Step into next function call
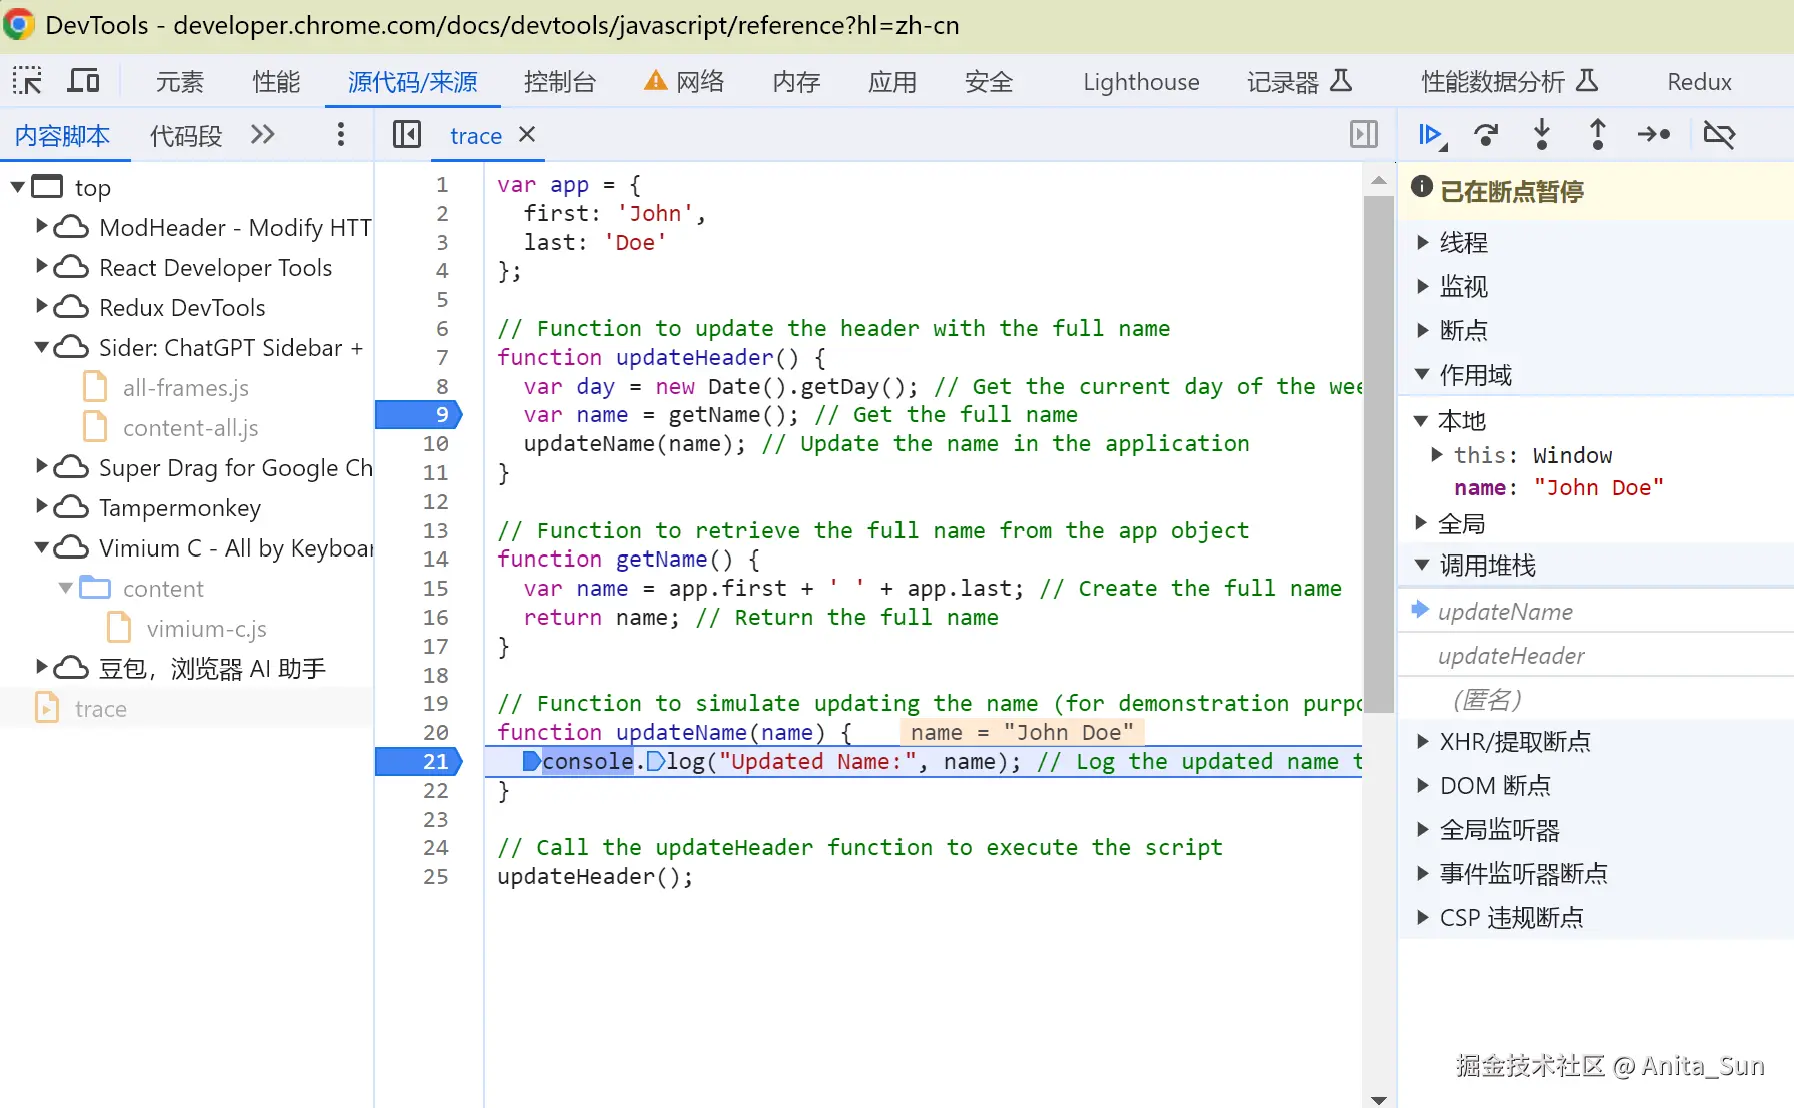The height and width of the screenshot is (1108, 1794). (x=1542, y=135)
